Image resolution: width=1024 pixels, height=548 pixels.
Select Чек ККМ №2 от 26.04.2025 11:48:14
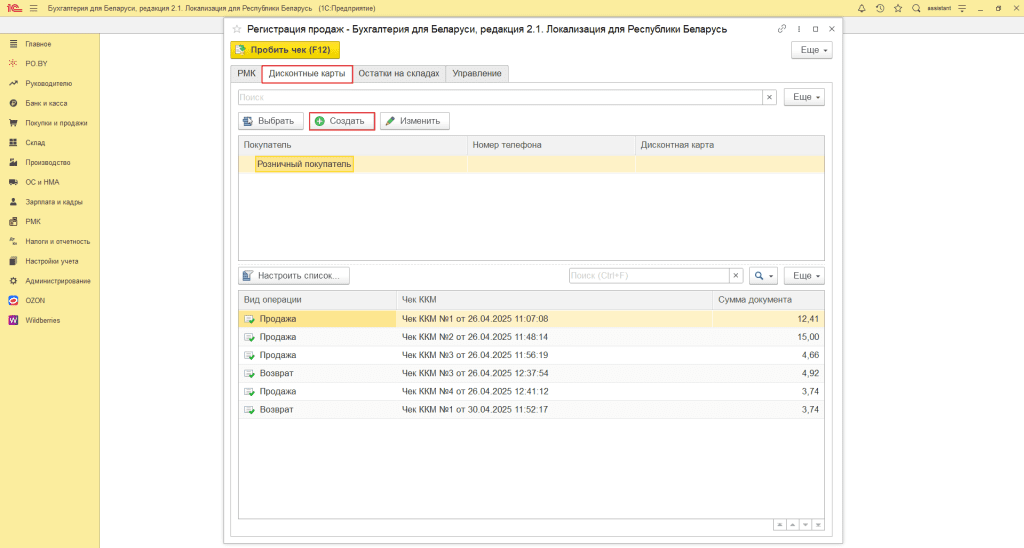point(531,337)
